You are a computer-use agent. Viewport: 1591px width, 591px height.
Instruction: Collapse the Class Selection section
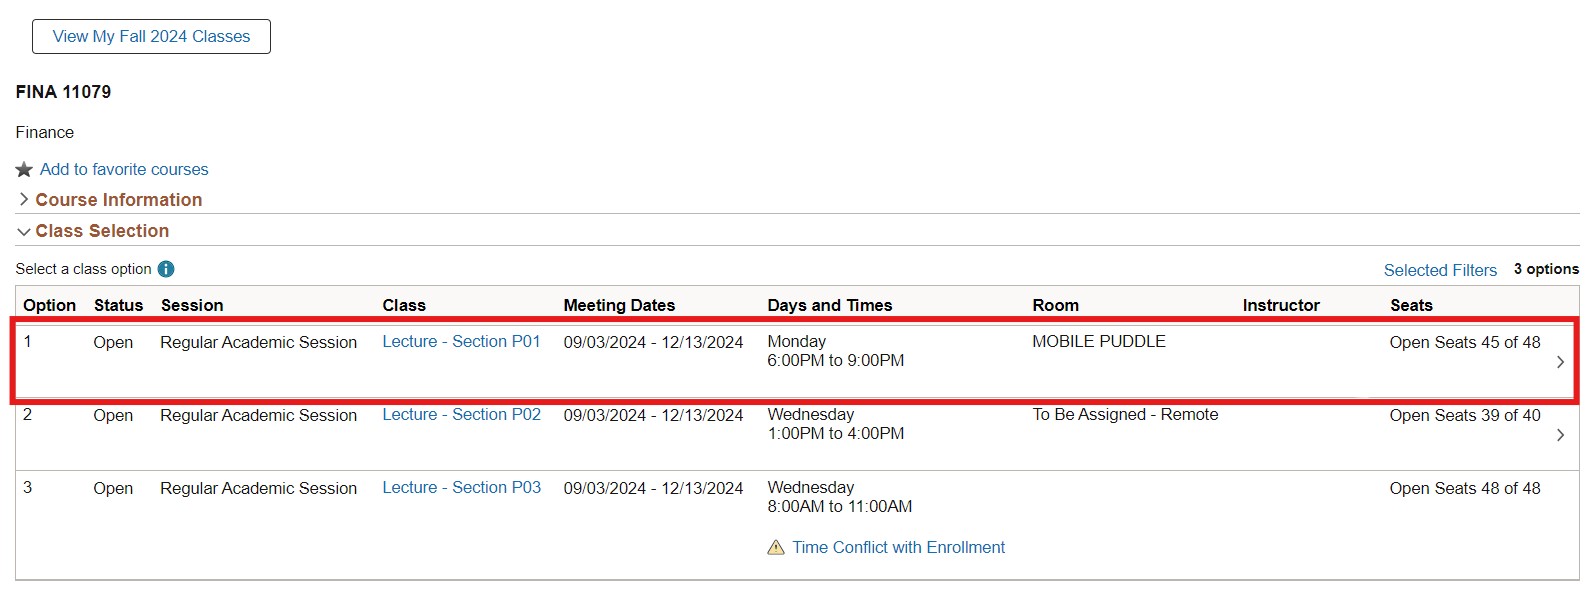click(102, 231)
